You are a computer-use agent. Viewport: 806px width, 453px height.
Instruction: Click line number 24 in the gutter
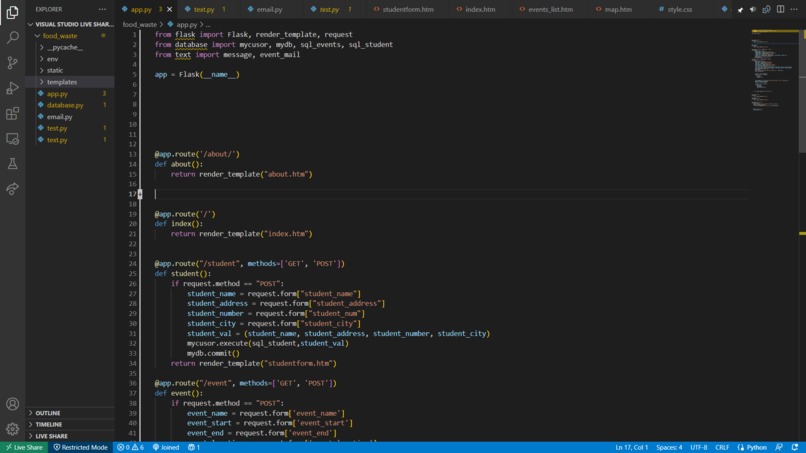132,264
